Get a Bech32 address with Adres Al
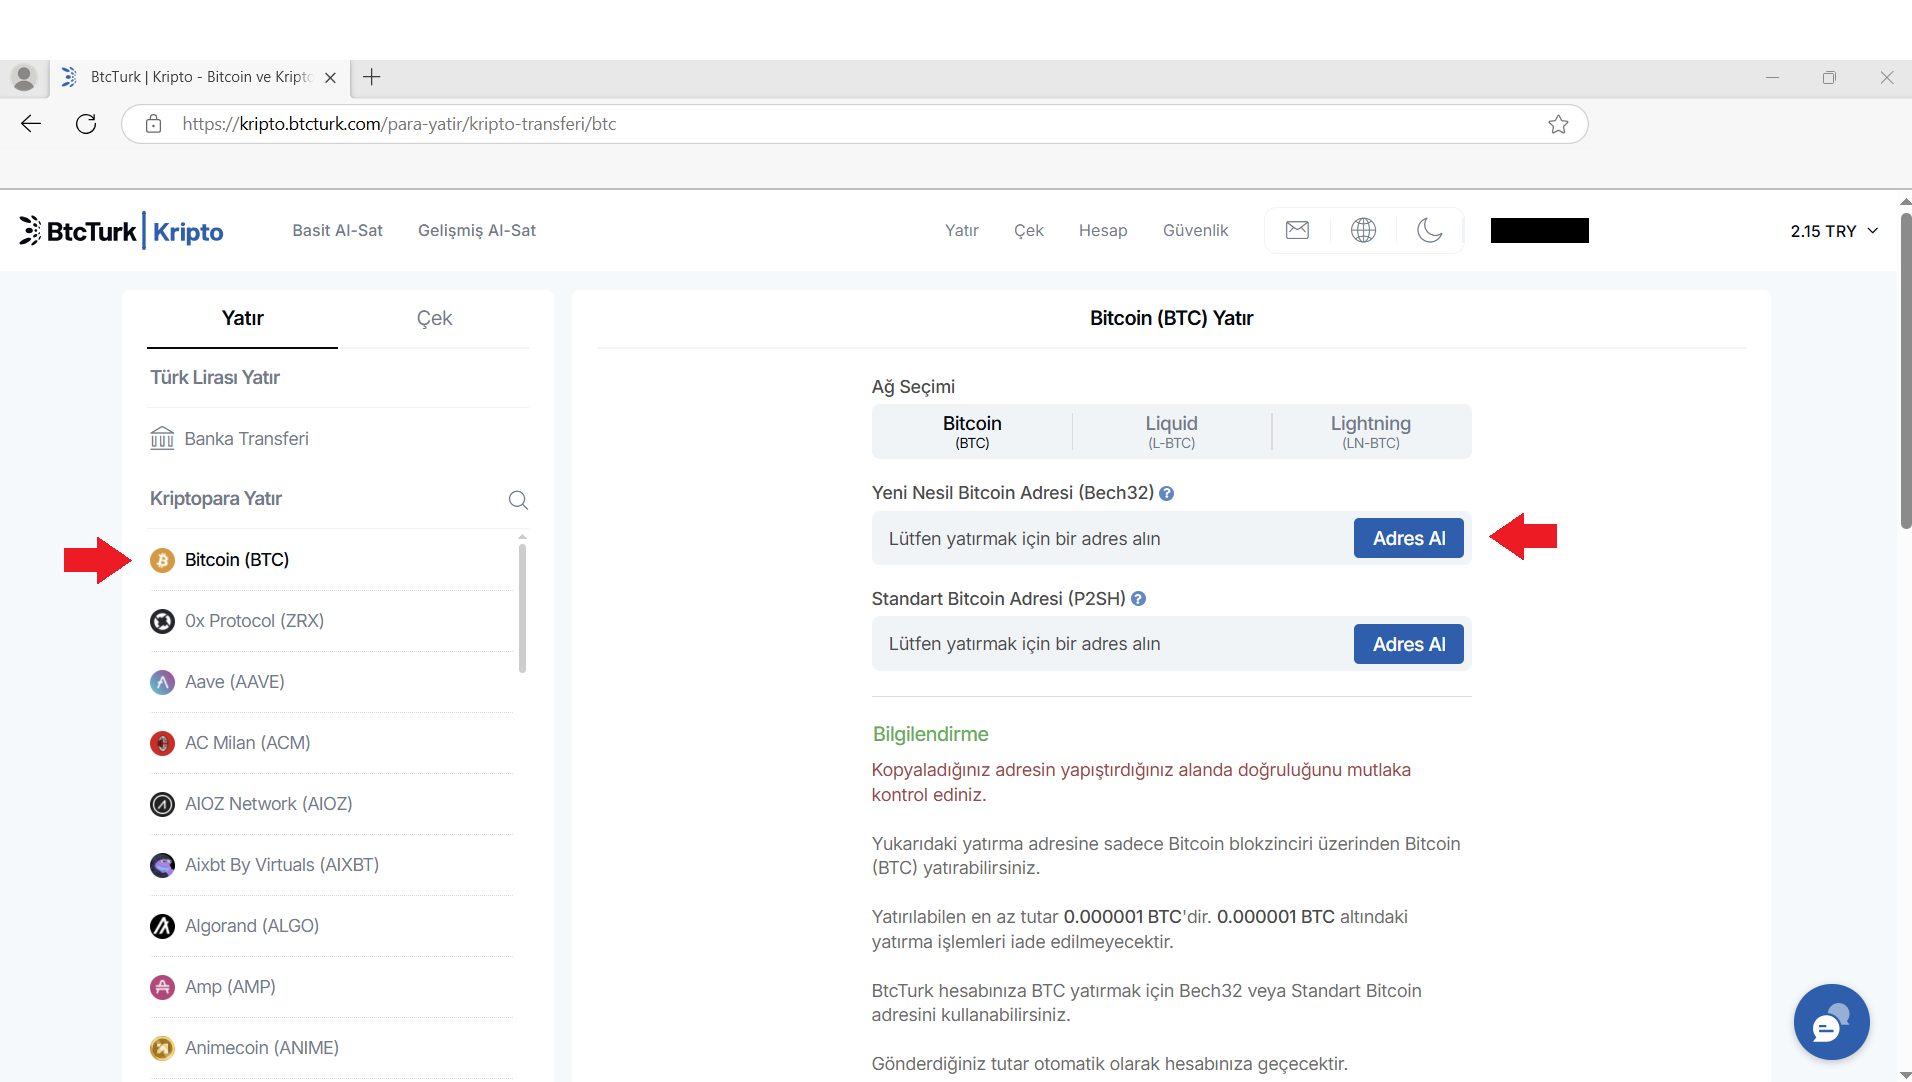The width and height of the screenshot is (1912, 1082). (x=1408, y=538)
